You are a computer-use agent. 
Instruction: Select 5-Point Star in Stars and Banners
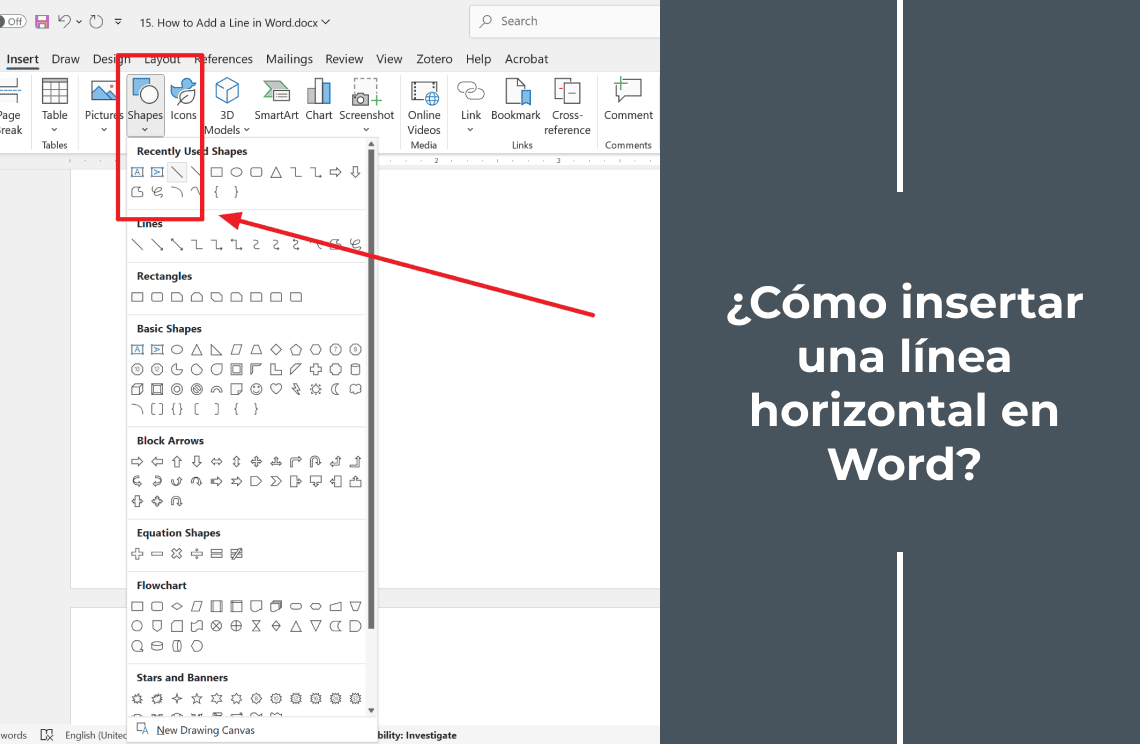tap(197, 699)
